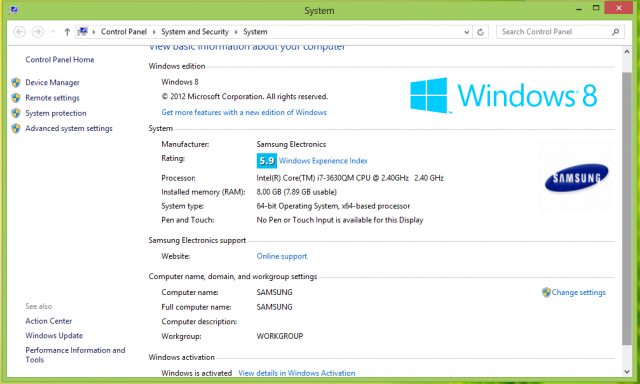View details in Windows Activation
640x384 pixels.
click(296, 373)
